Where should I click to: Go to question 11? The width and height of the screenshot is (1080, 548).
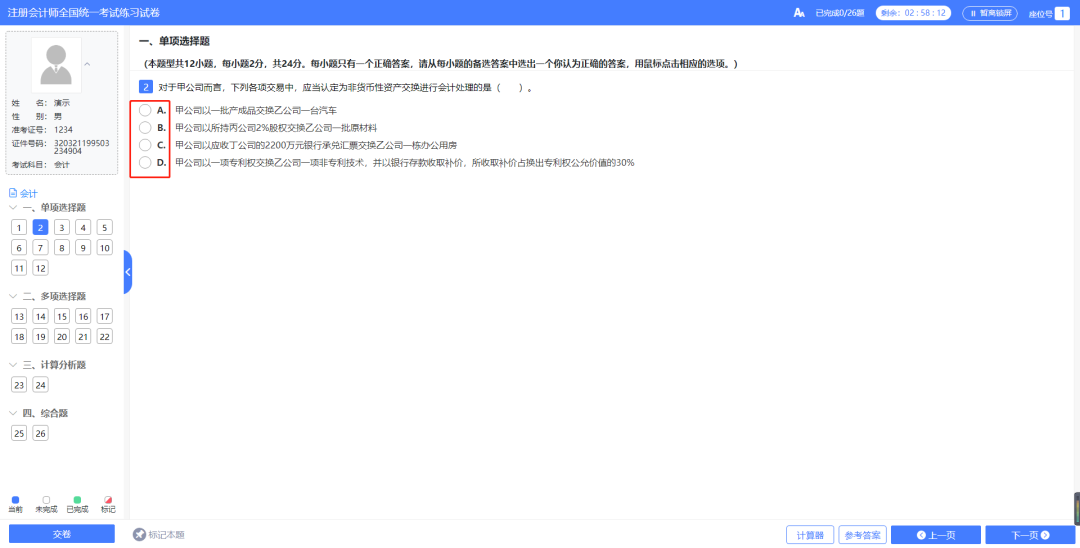[x=19, y=268]
